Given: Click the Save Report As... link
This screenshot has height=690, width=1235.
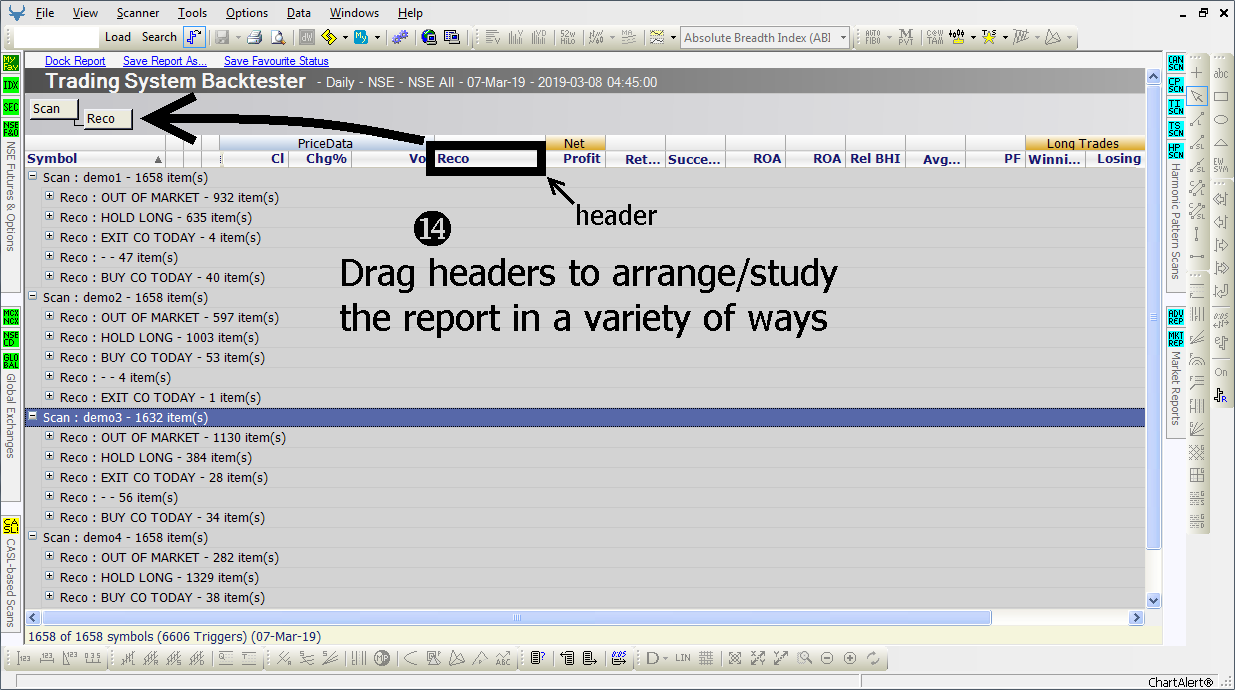Looking at the screenshot, I should pos(165,61).
